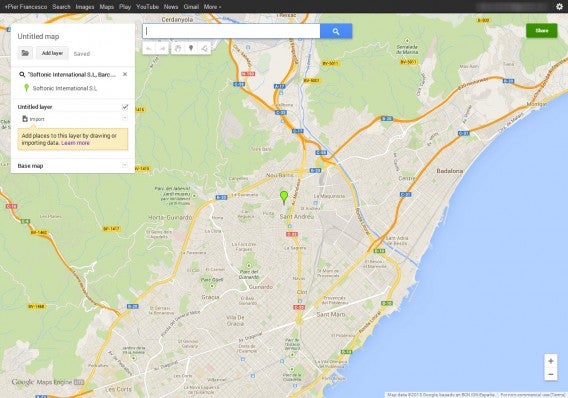This screenshot has width=568, height=398.
Task: Clear the Softonic International search result
Action: coord(125,74)
